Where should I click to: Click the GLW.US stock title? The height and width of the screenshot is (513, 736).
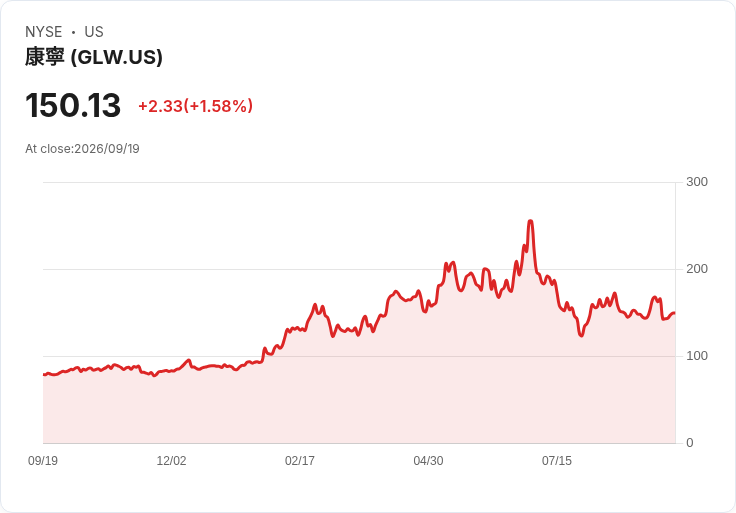tap(94, 57)
